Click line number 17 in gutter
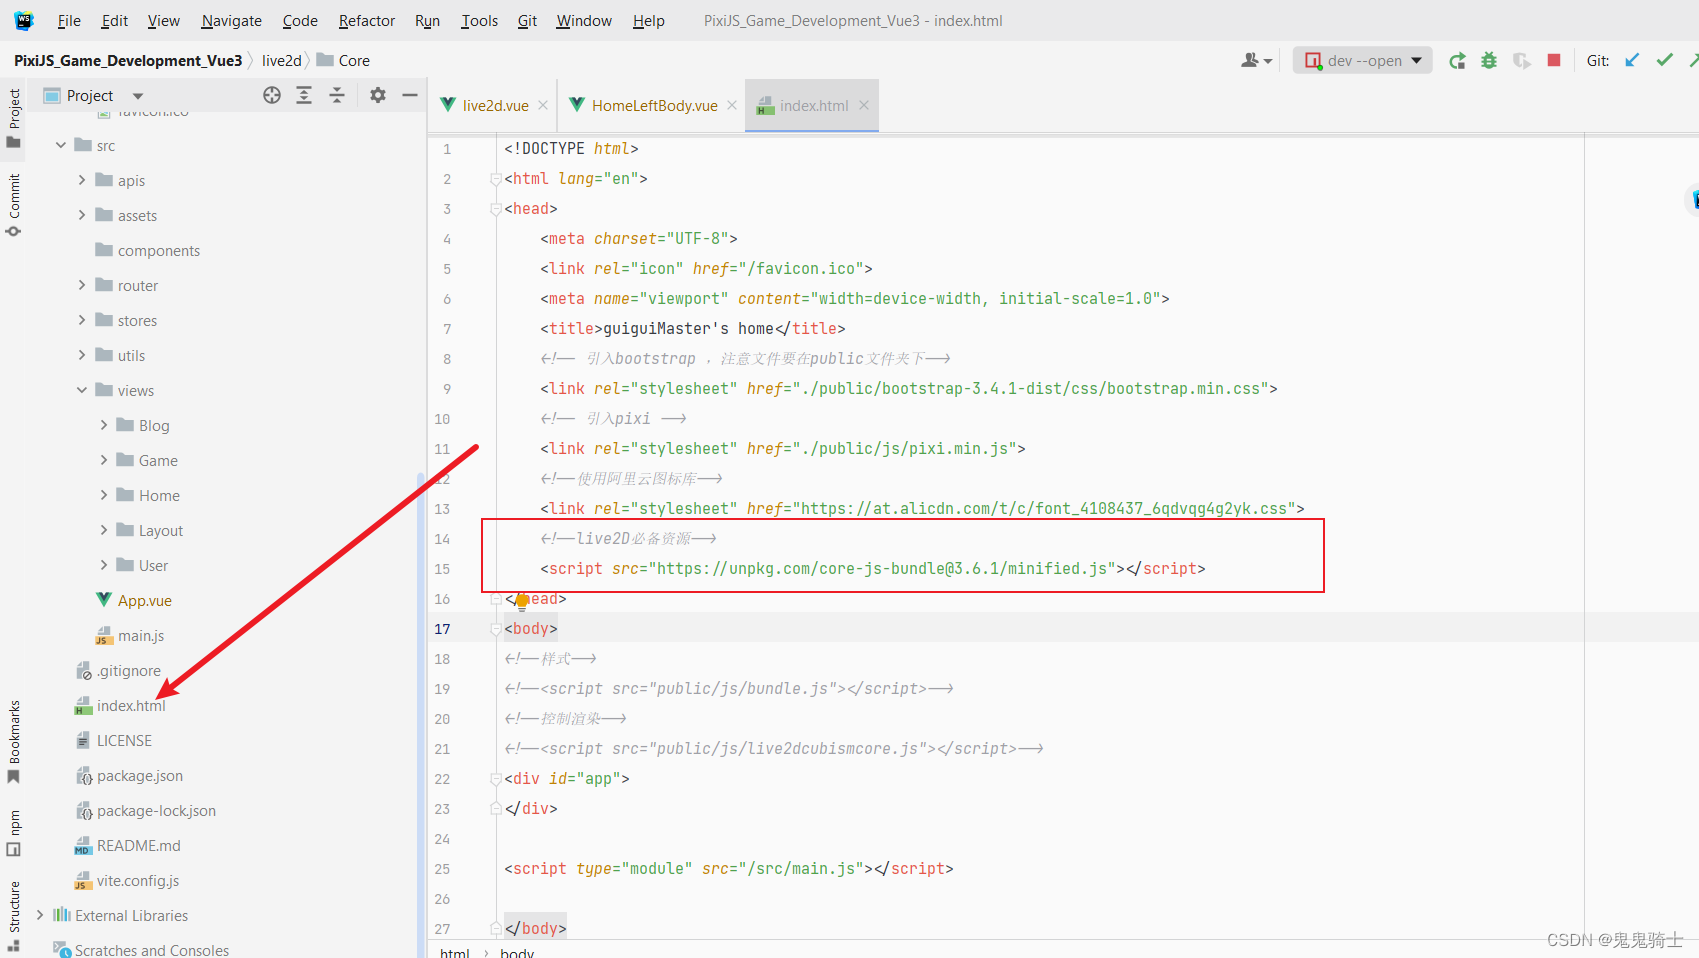 pos(442,629)
